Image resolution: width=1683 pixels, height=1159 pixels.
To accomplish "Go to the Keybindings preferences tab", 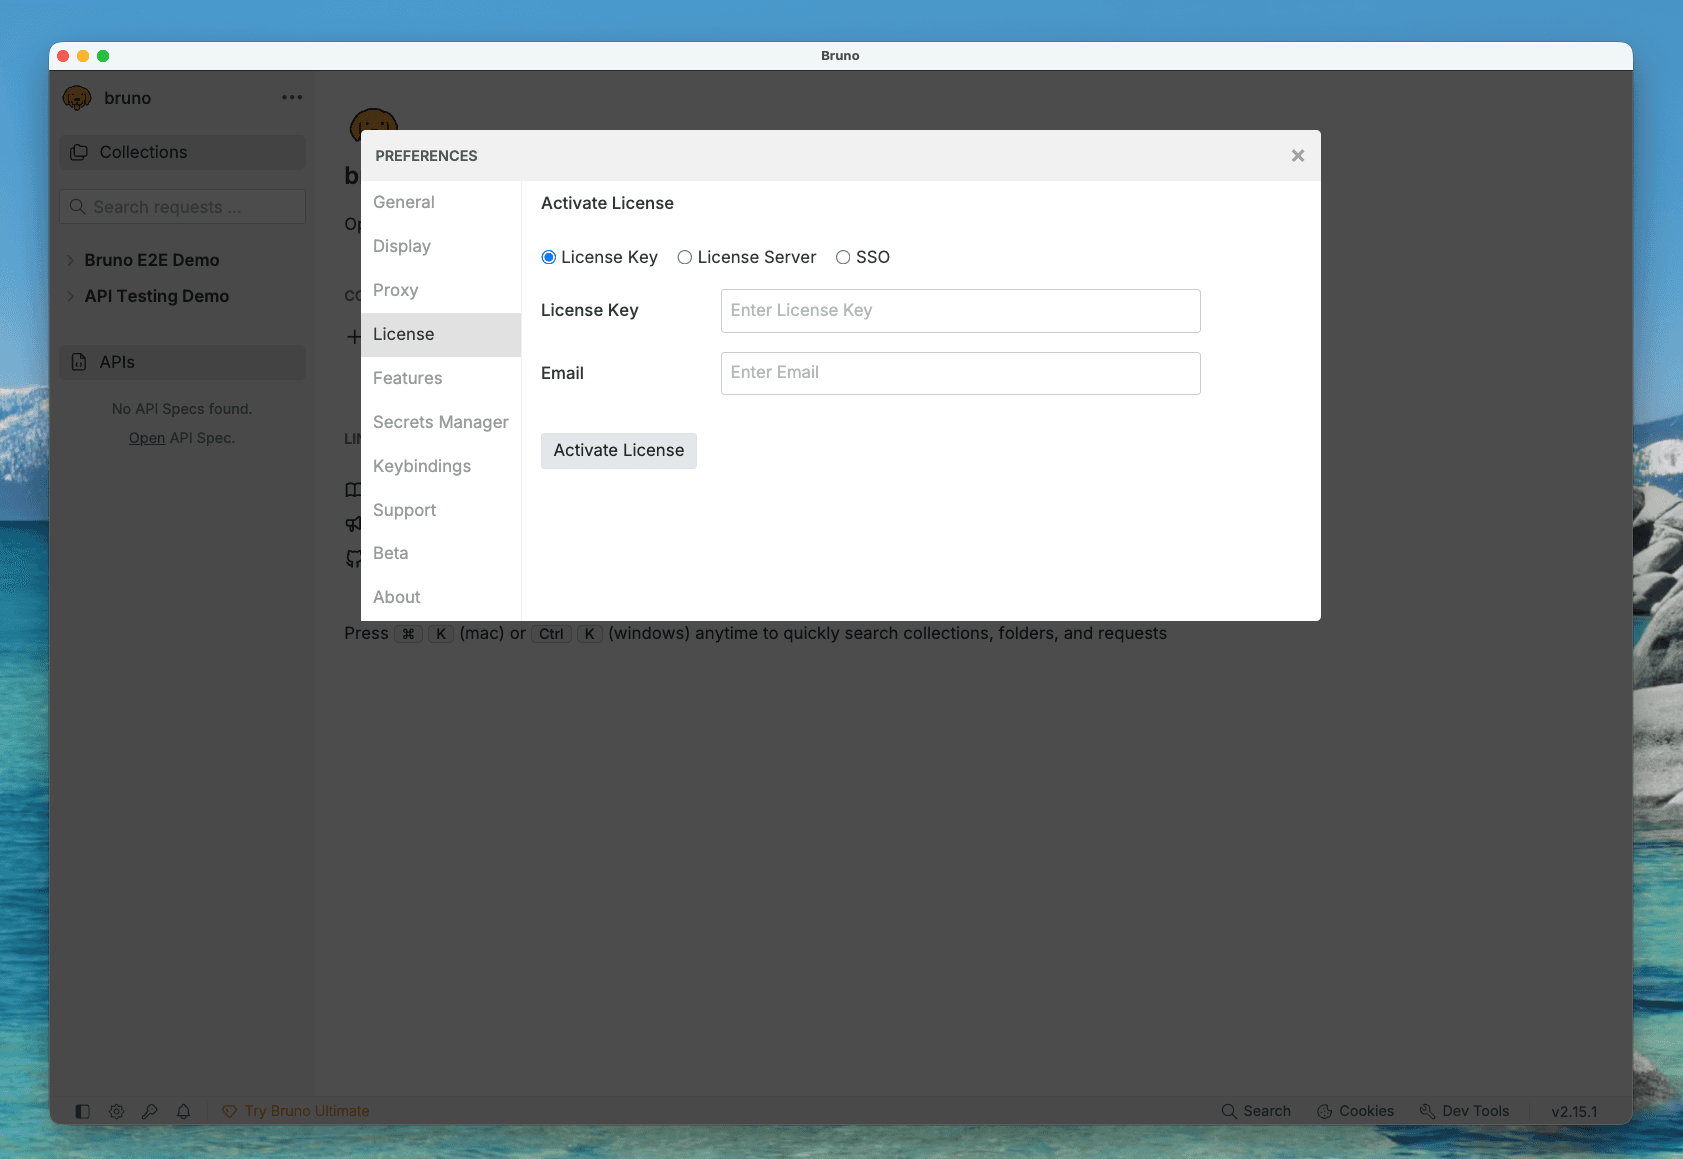I will (422, 466).
